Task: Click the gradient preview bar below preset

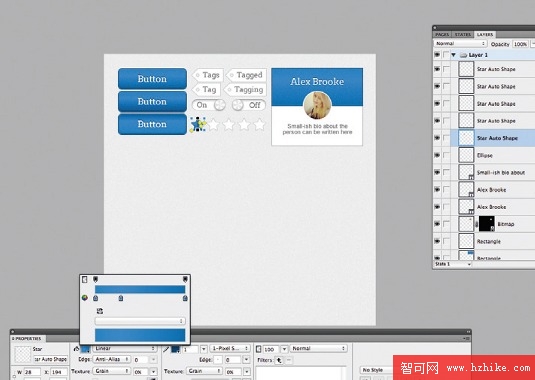Action: tap(140, 335)
